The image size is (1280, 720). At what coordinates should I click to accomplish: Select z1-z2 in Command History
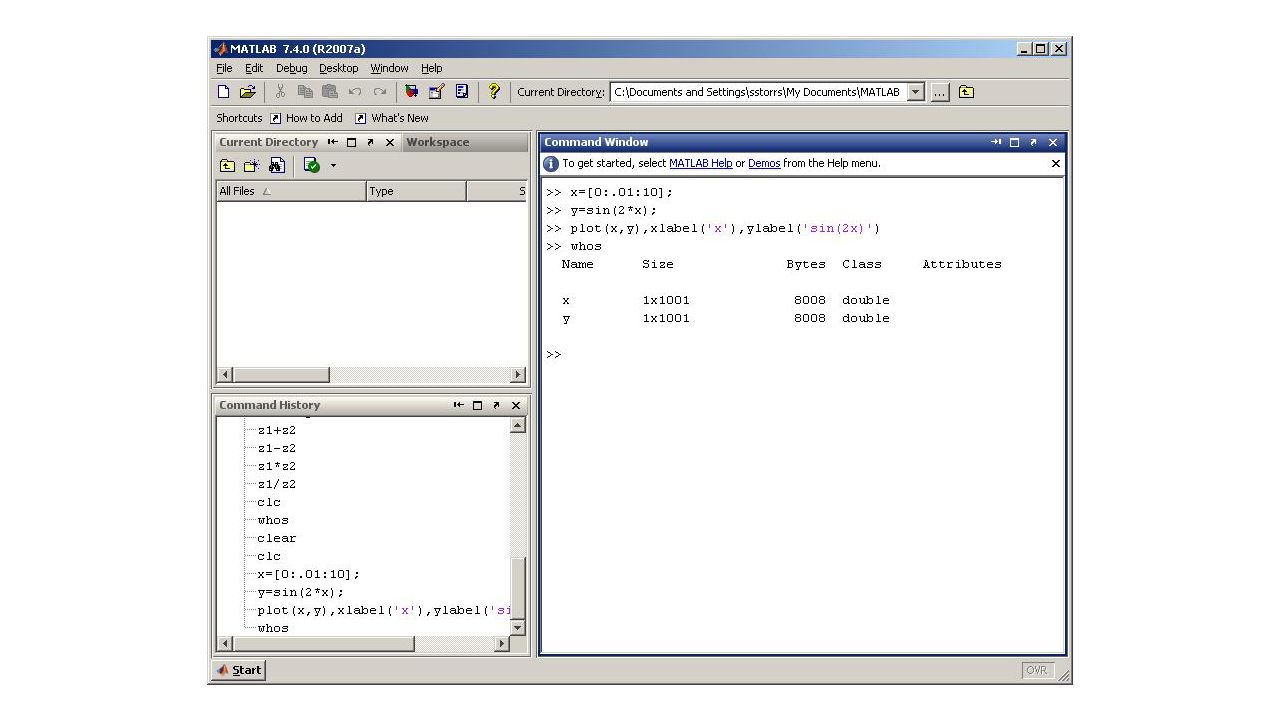(276, 448)
